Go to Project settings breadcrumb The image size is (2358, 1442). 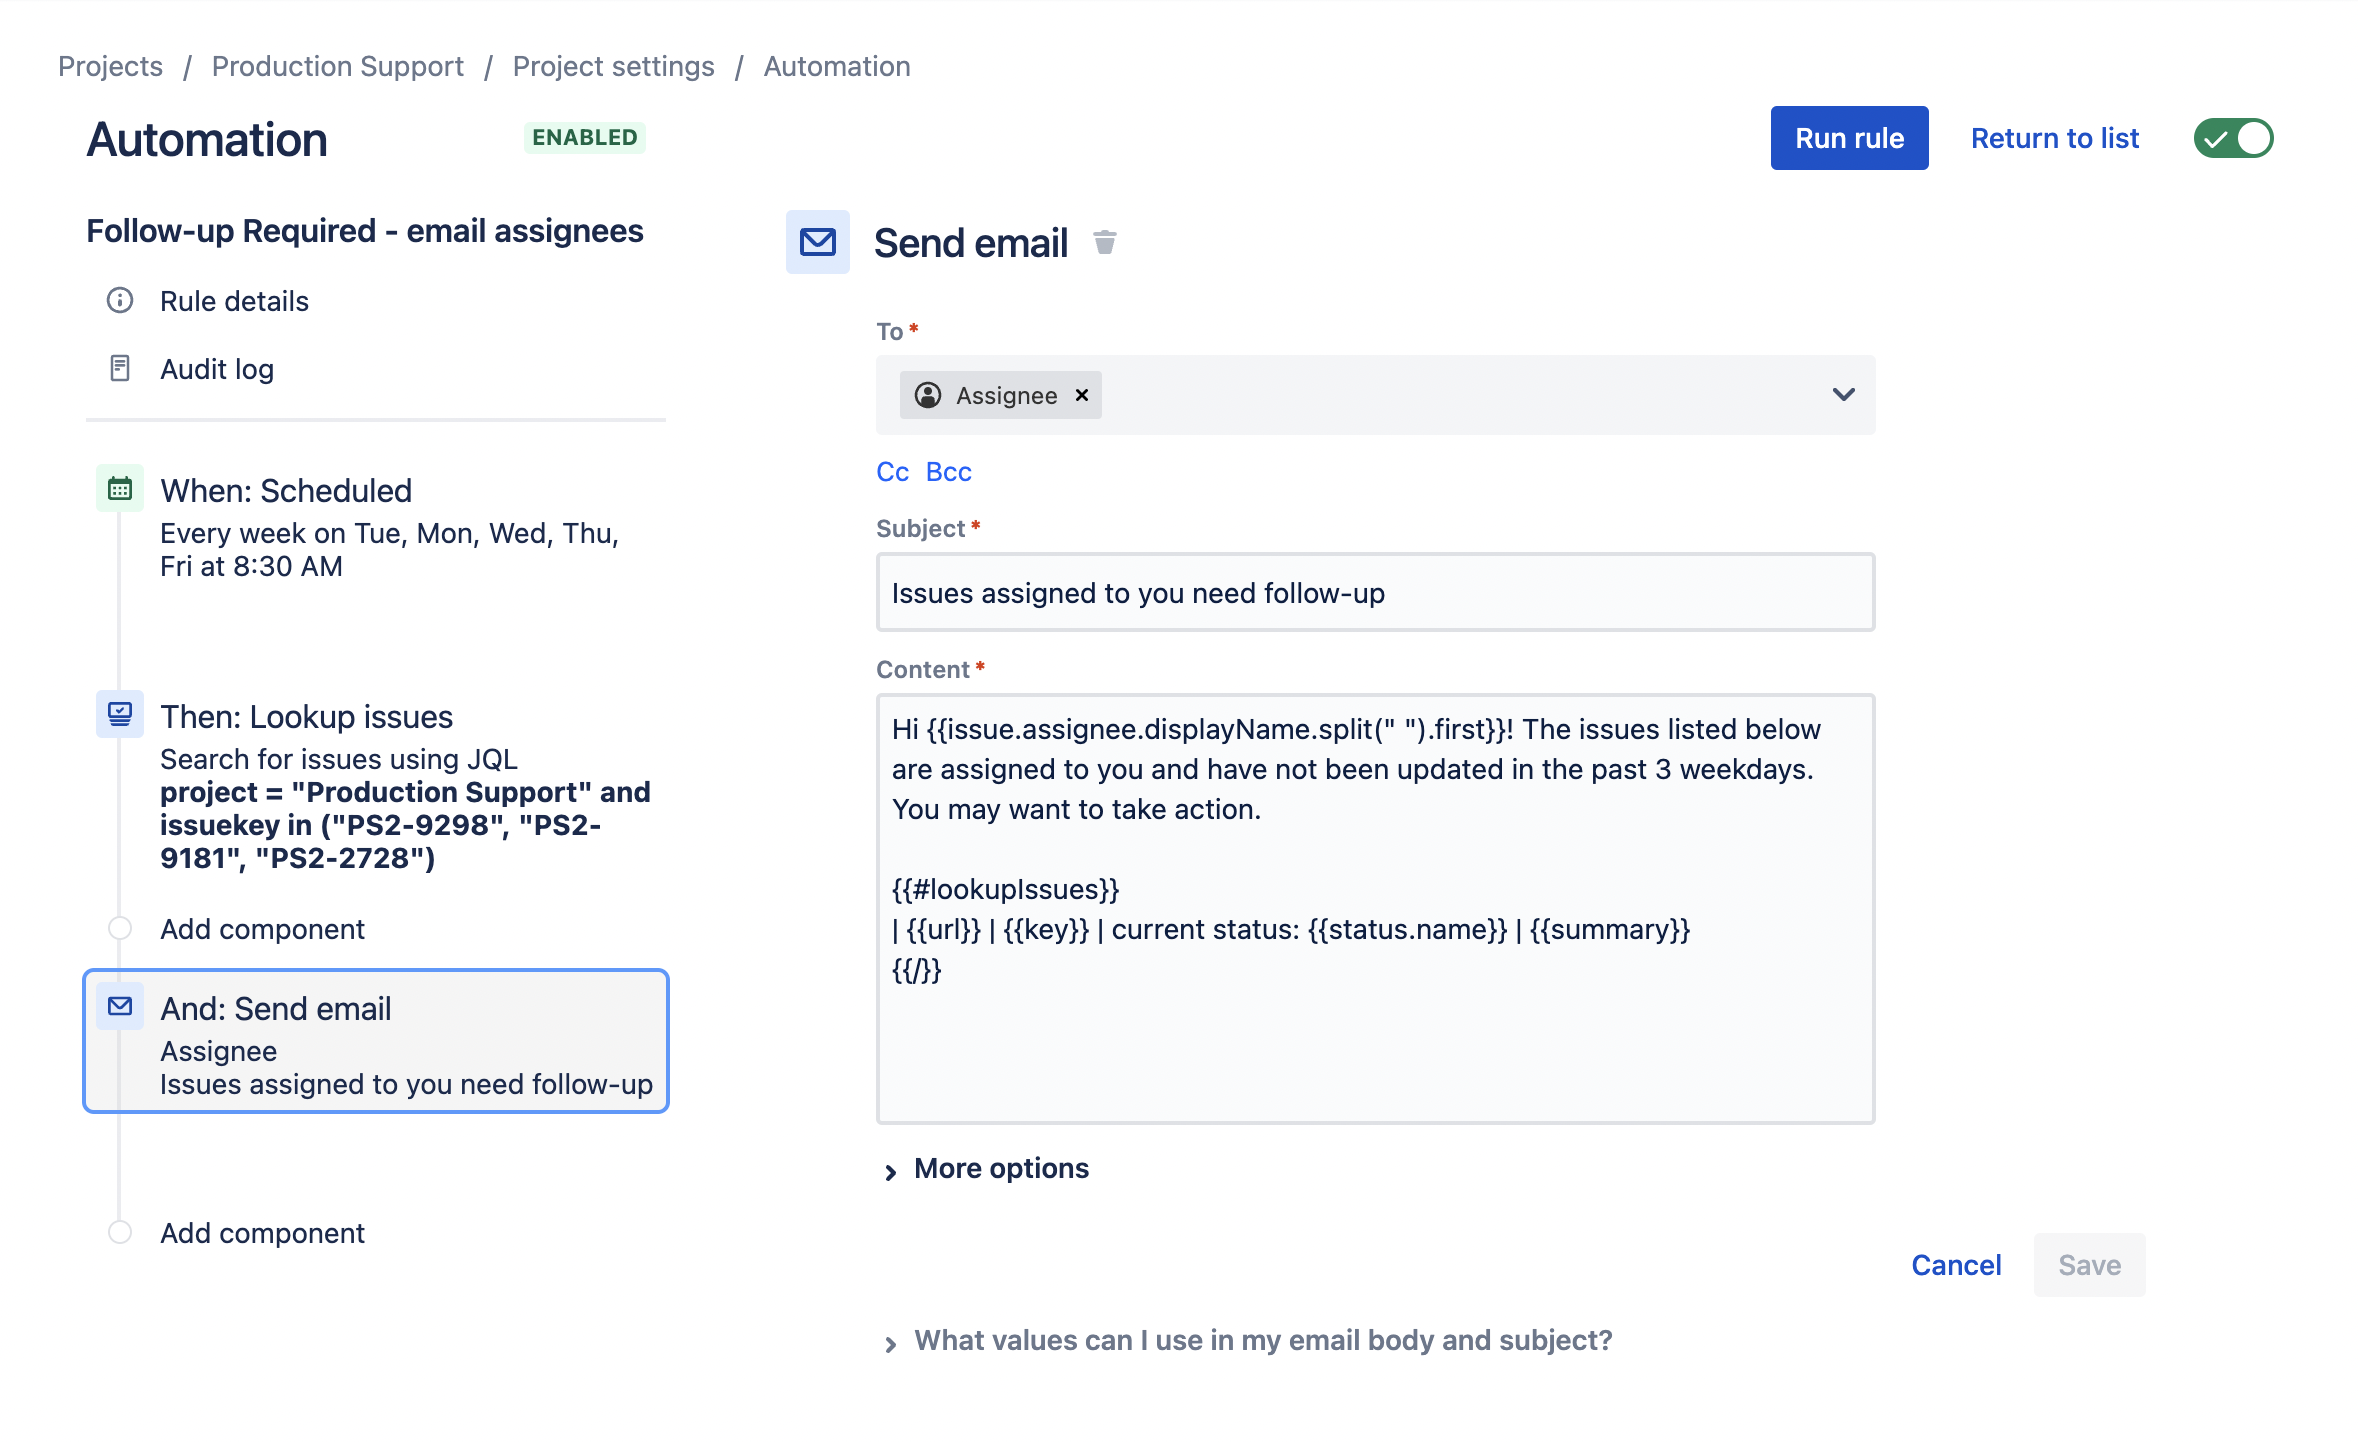coord(613,66)
